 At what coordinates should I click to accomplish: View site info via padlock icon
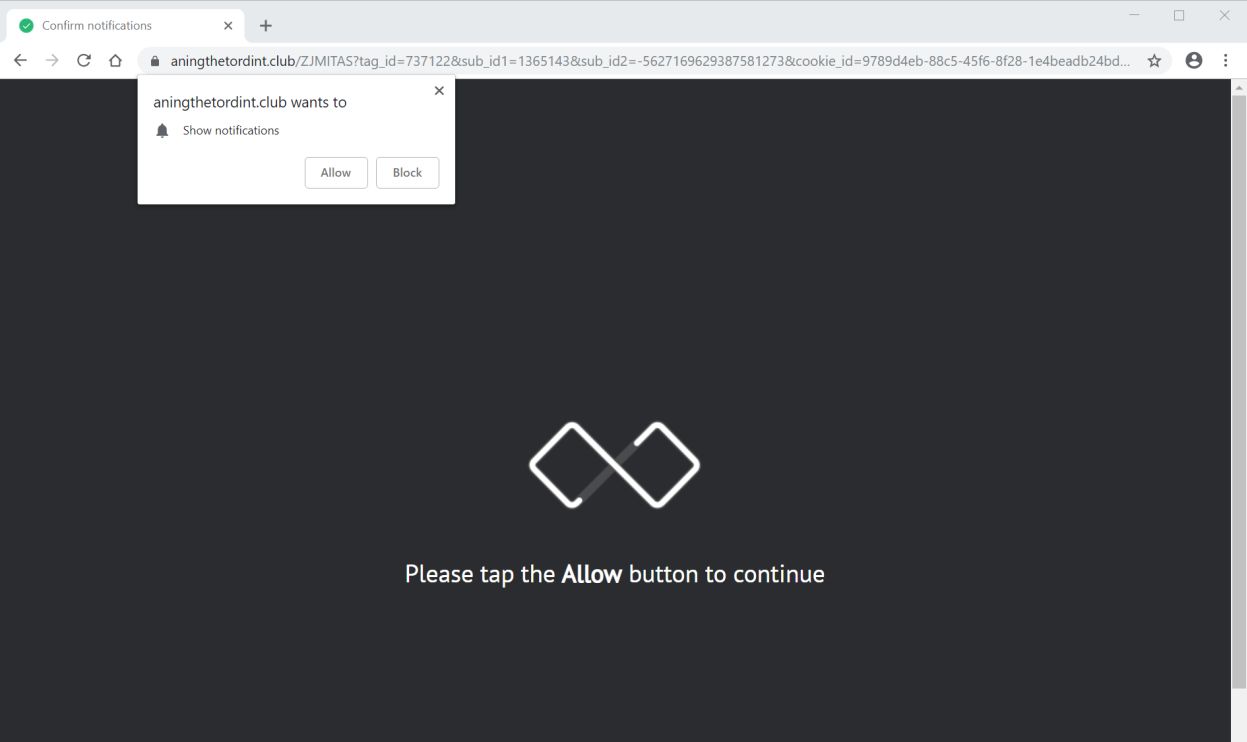point(155,61)
